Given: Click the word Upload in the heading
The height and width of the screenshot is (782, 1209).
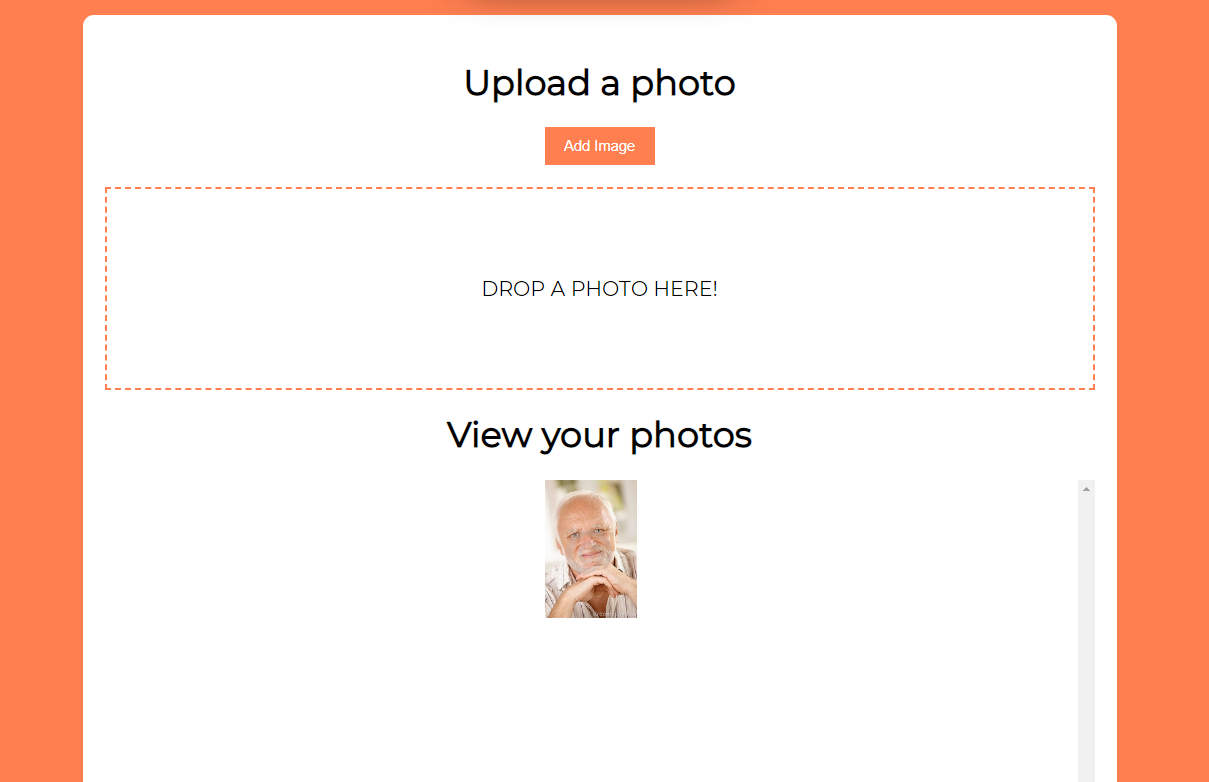Looking at the screenshot, I should click(527, 83).
